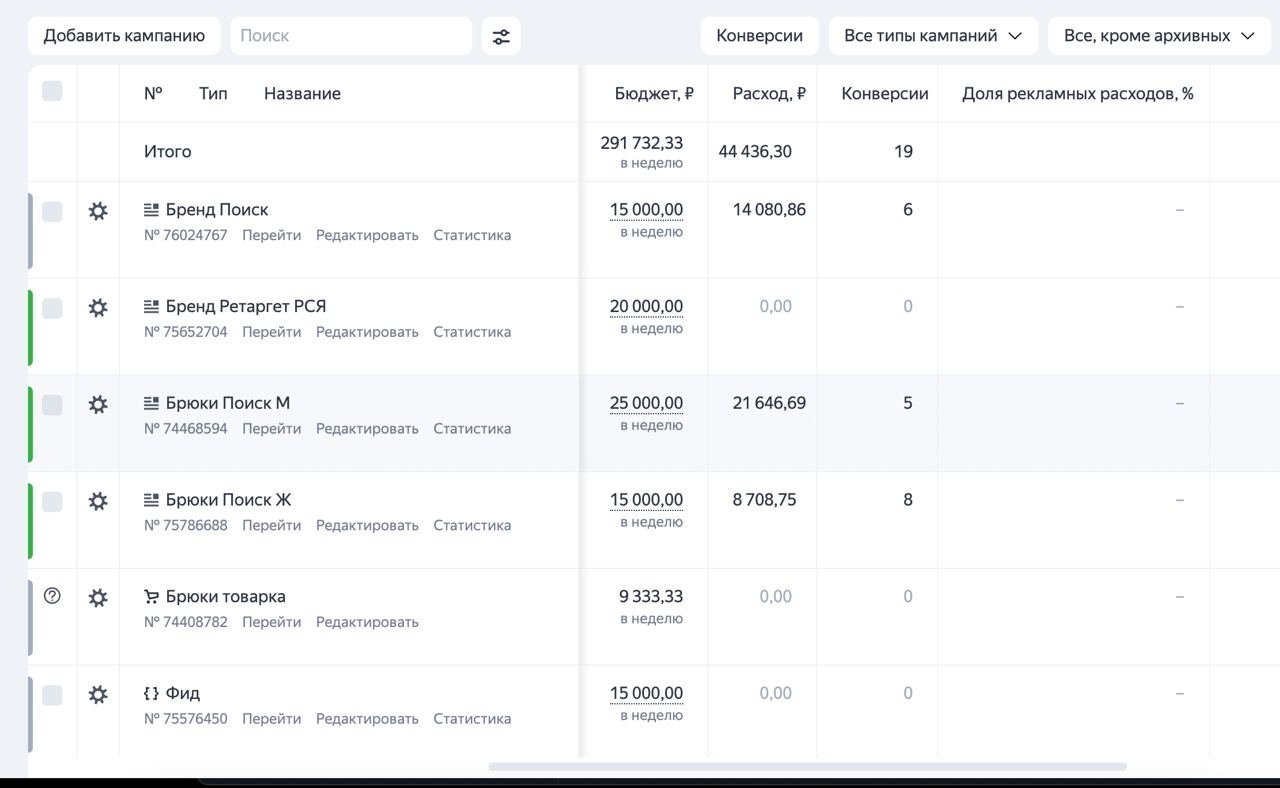Toggle the select-all checkbox in table header
This screenshot has height=788, width=1280.
click(x=52, y=91)
